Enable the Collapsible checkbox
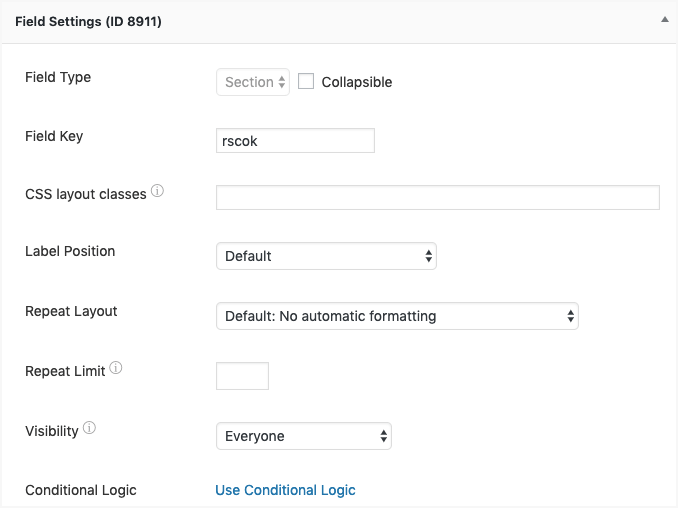The width and height of the screenshot is (678, 508). [306, 81]
